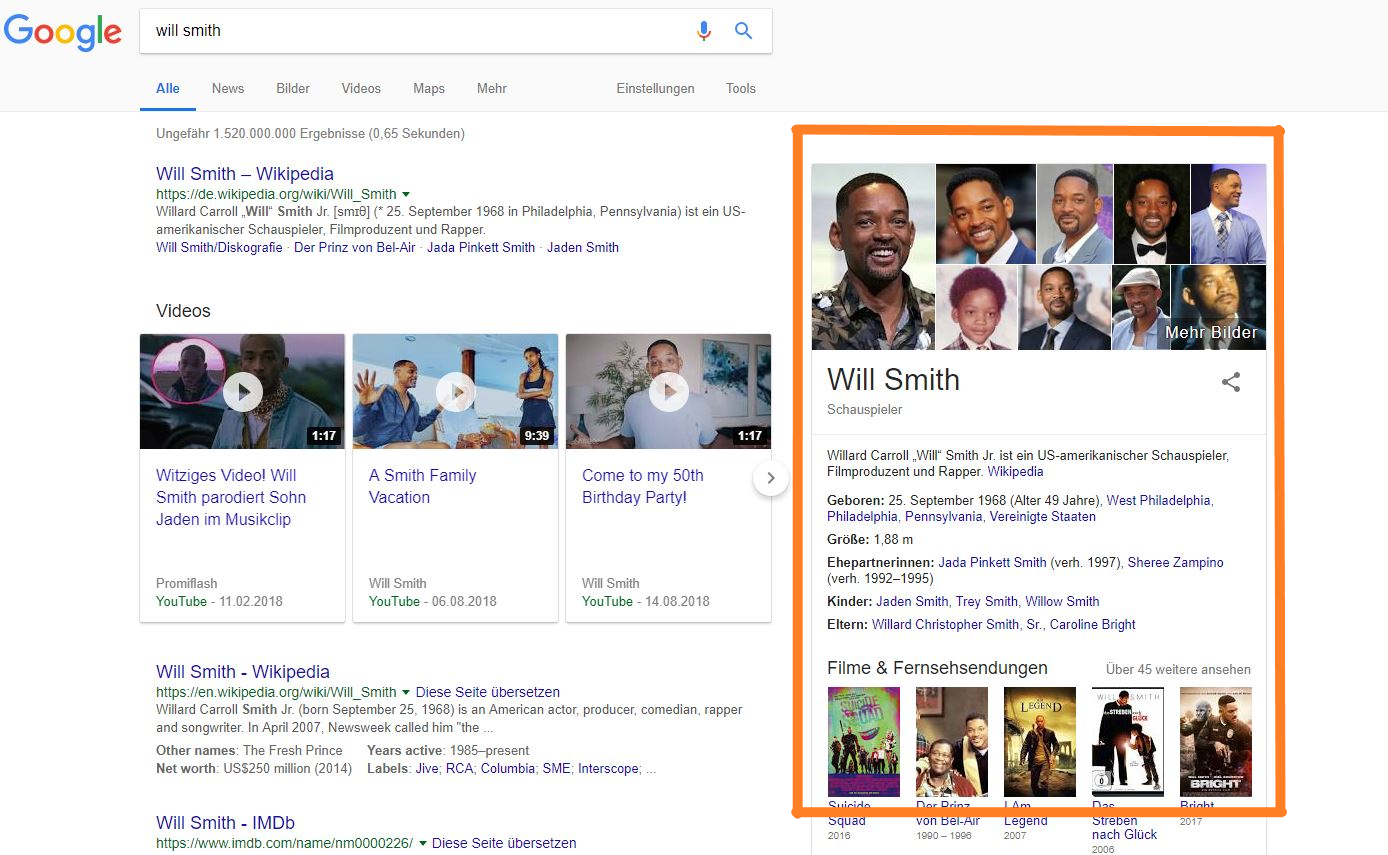Open the Bright movie poster

[x=1215, y=741]
